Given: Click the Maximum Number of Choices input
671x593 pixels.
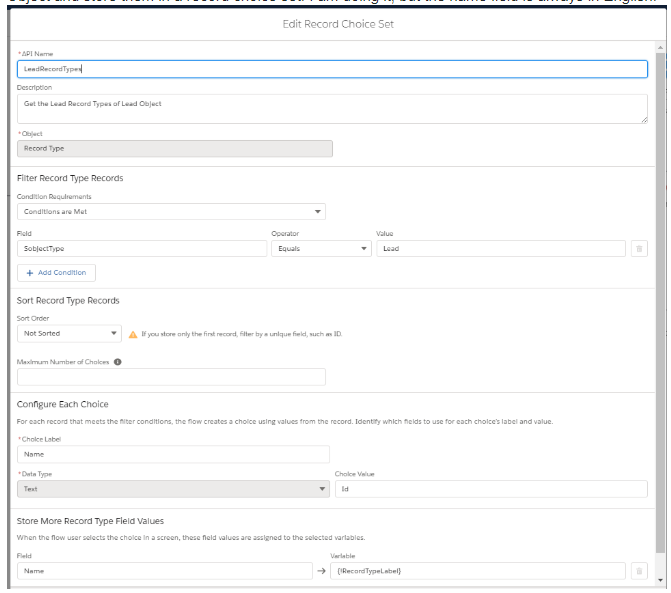Looking at the screenshot, I should [171, 377].
